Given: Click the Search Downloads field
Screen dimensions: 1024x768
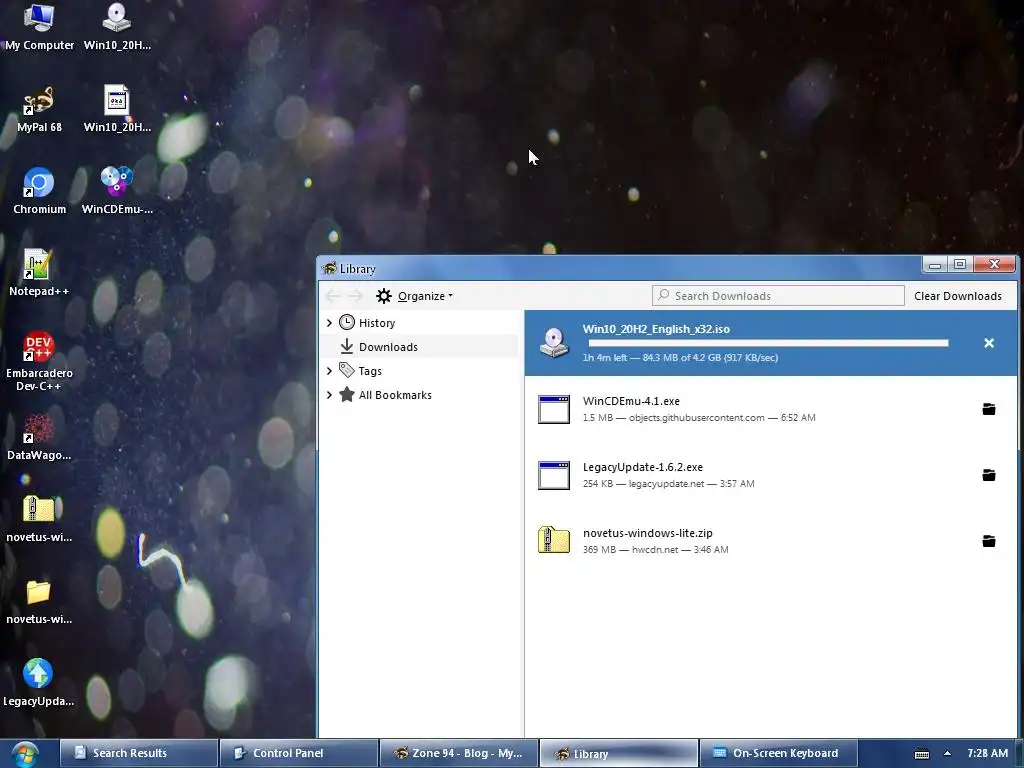Looking at the screenshot, I should [778, 296].
